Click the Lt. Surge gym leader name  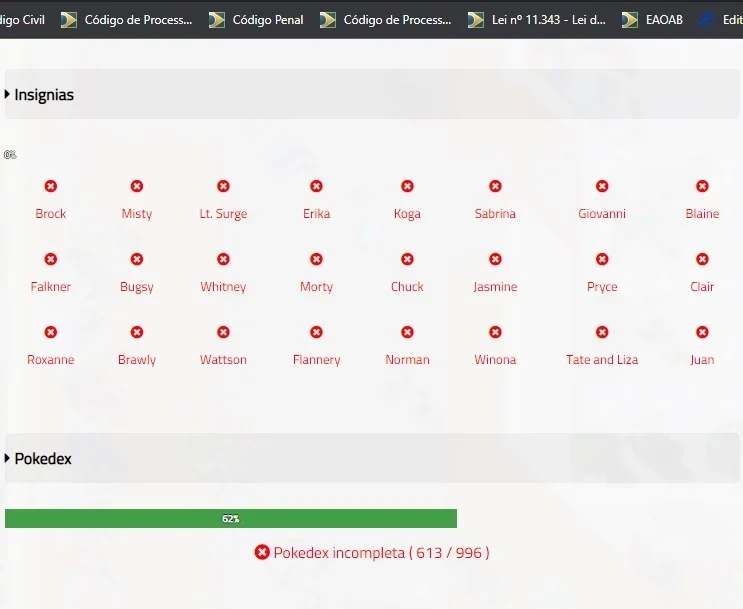tap(223, 214)
